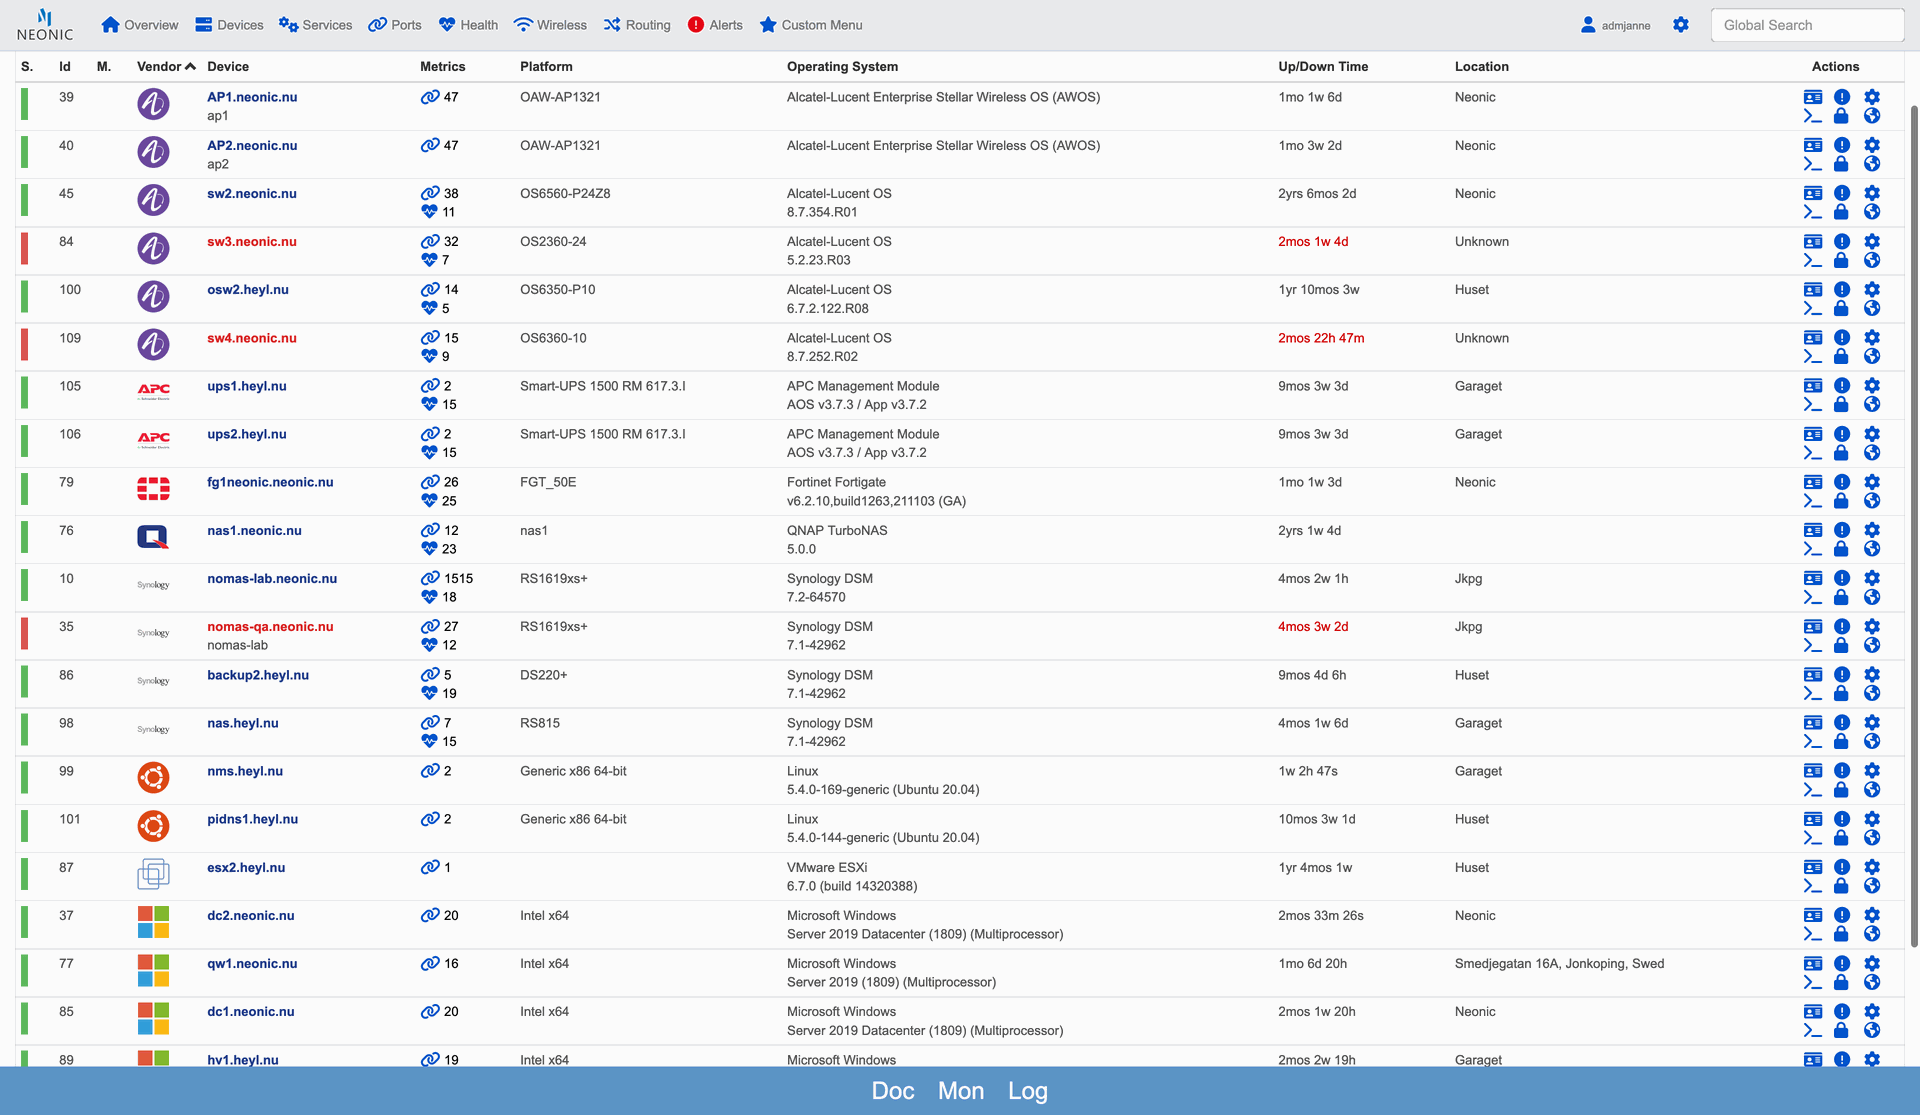1920x1115 pixels.
Task: Click the Log link in bottom bar
Action: pyautogui.click(x=1028, y=1091)
